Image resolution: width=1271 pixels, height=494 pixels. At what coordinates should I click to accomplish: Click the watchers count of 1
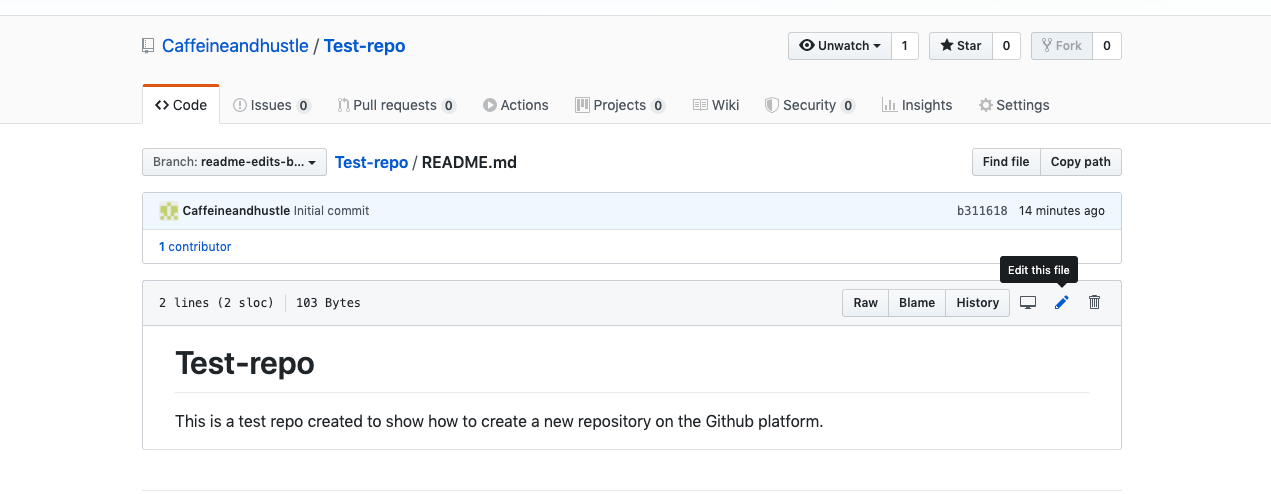click(x=904, y=46)
